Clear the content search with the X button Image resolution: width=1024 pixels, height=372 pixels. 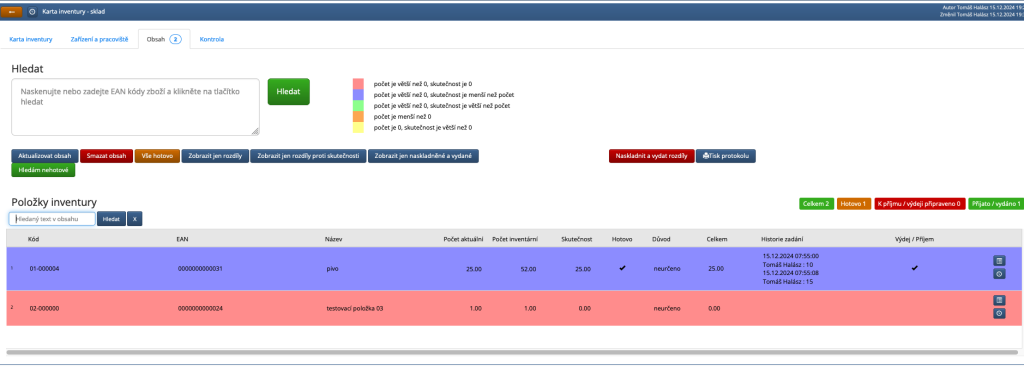coord(135,219)
